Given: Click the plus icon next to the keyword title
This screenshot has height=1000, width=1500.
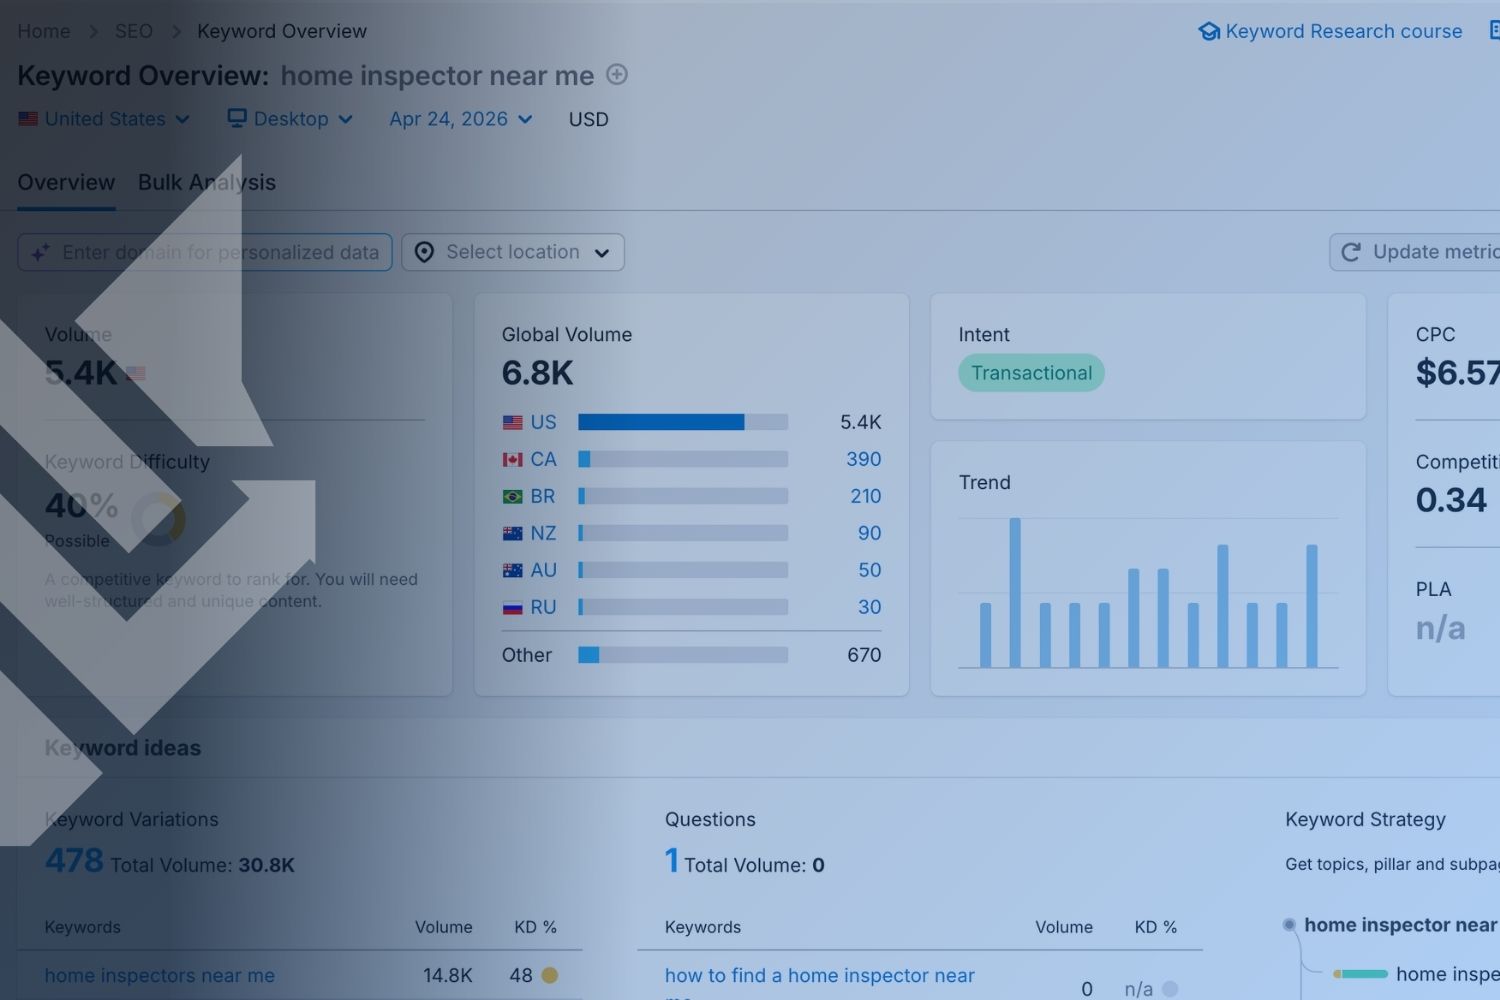Looking at the screenshot, I should pyautogui.click(x=617, y=75).
